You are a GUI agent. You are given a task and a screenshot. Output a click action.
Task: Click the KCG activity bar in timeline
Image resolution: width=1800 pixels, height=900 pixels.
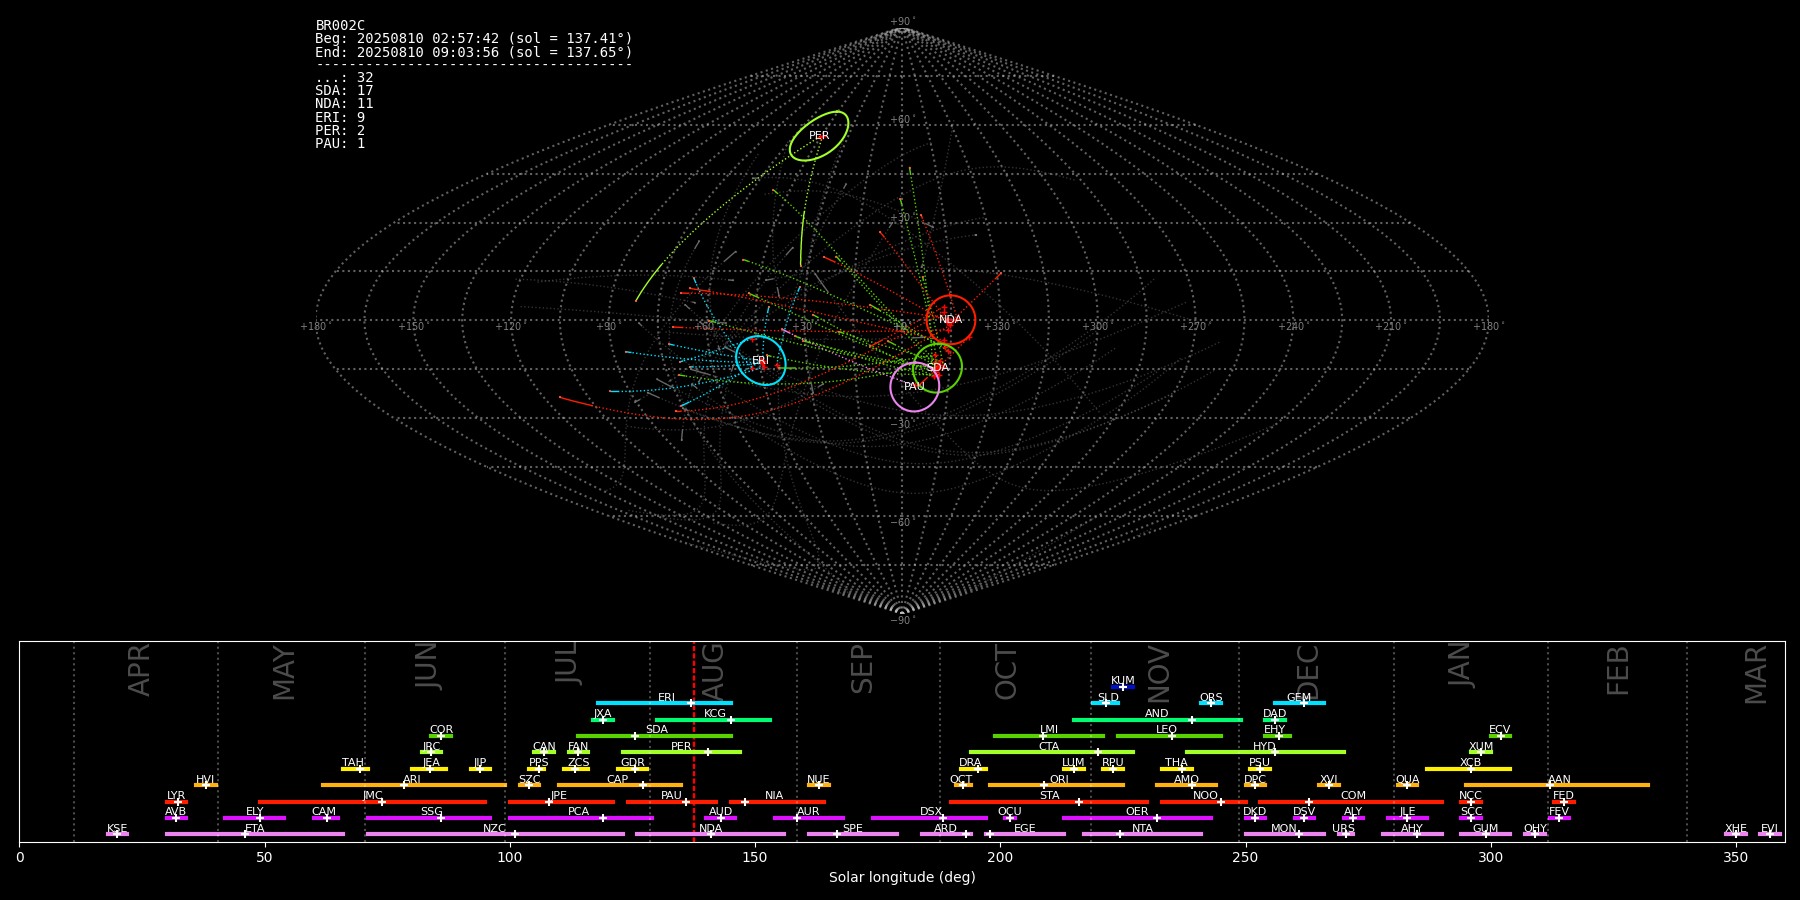(x=713, y=720)
